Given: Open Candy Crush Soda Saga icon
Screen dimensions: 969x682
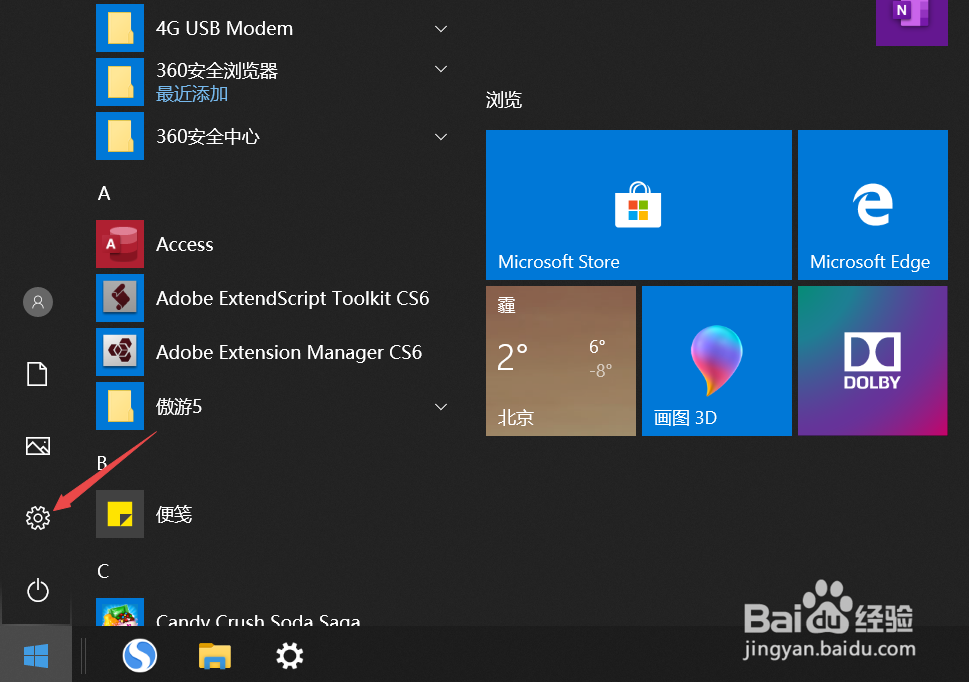Looking at the screenshot, I should pos(120,612).
